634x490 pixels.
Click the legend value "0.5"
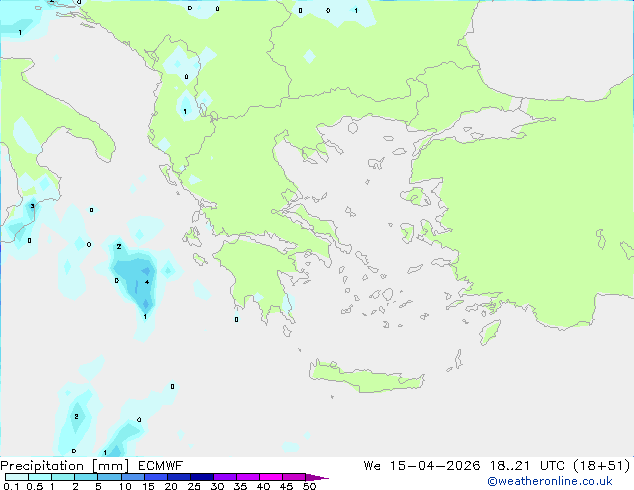coord(35,486)
